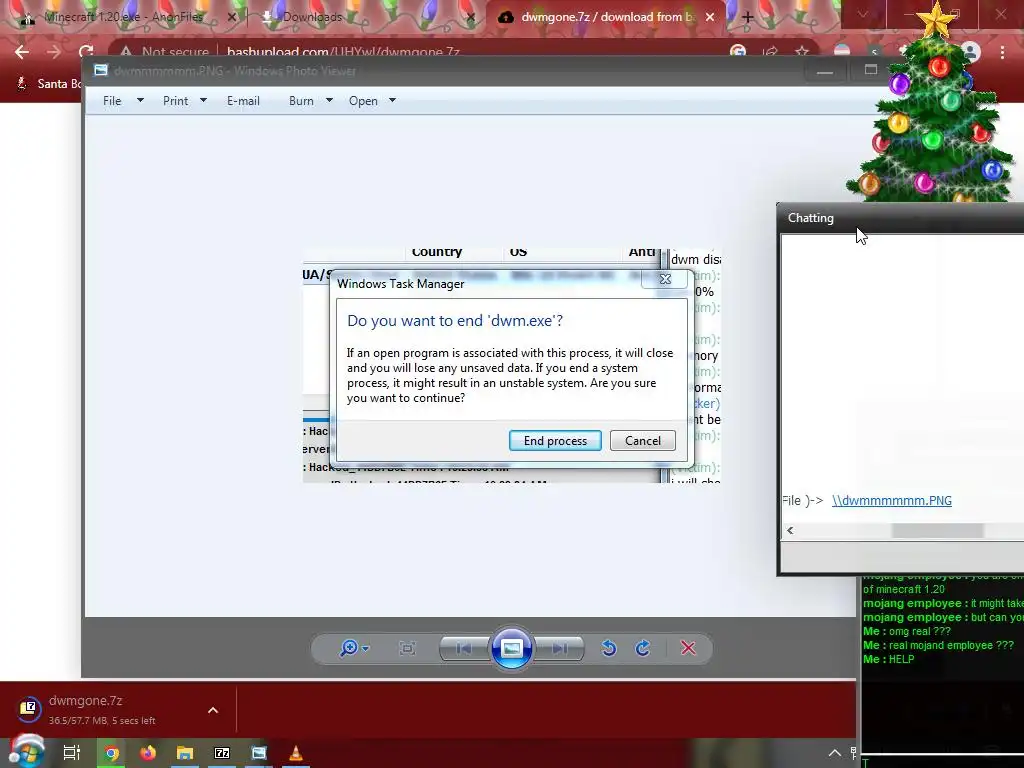This screenshot has width=1024, height=768.
Task: Open the Chrome profile avatar
Action: (x=972, y=52)
